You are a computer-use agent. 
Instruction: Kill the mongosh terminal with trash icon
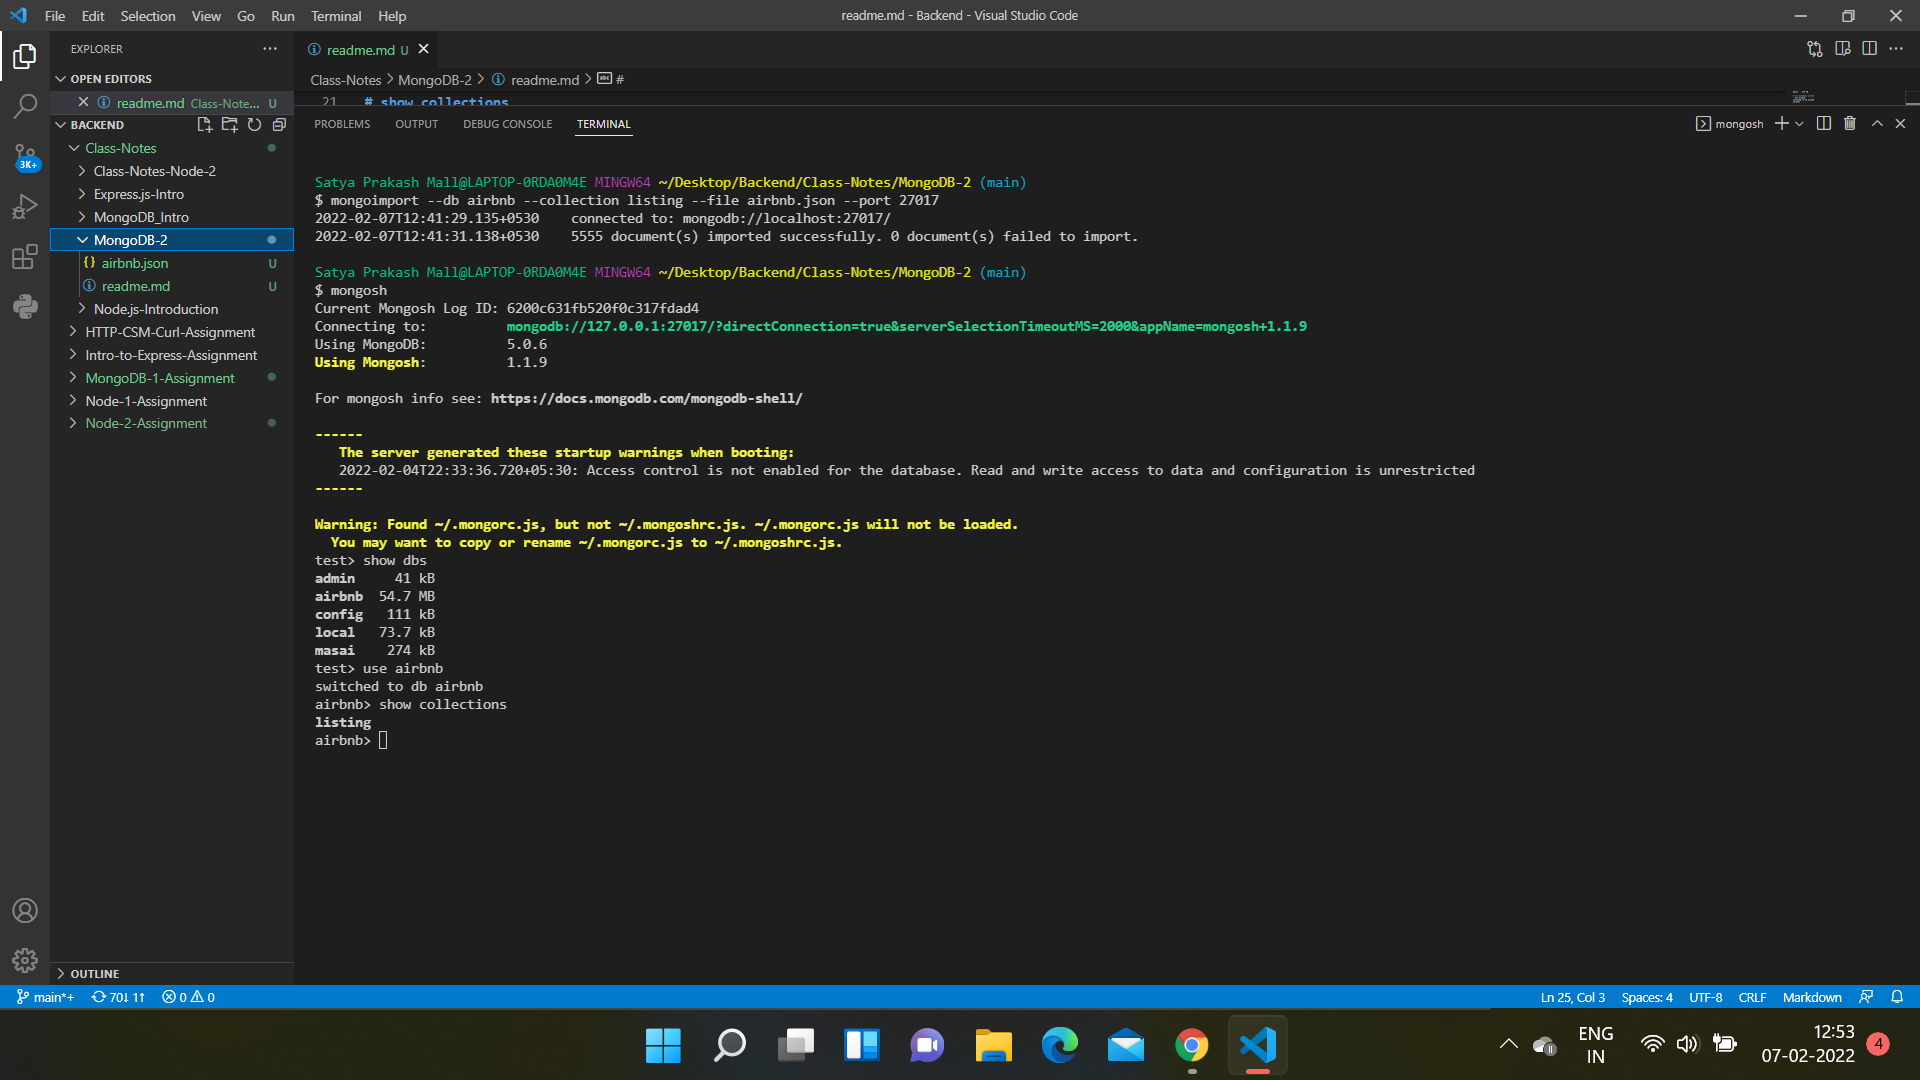[1850, 123]
